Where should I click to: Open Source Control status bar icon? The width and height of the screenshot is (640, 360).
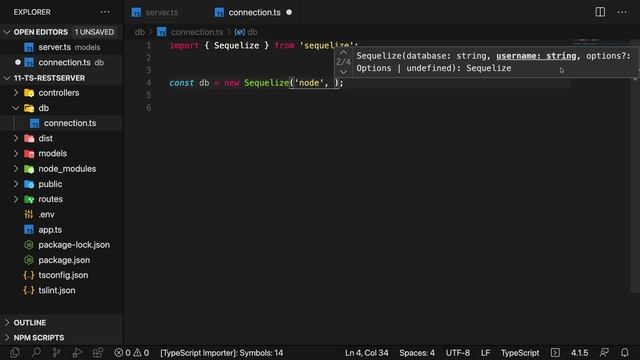(x=56, y=353)
